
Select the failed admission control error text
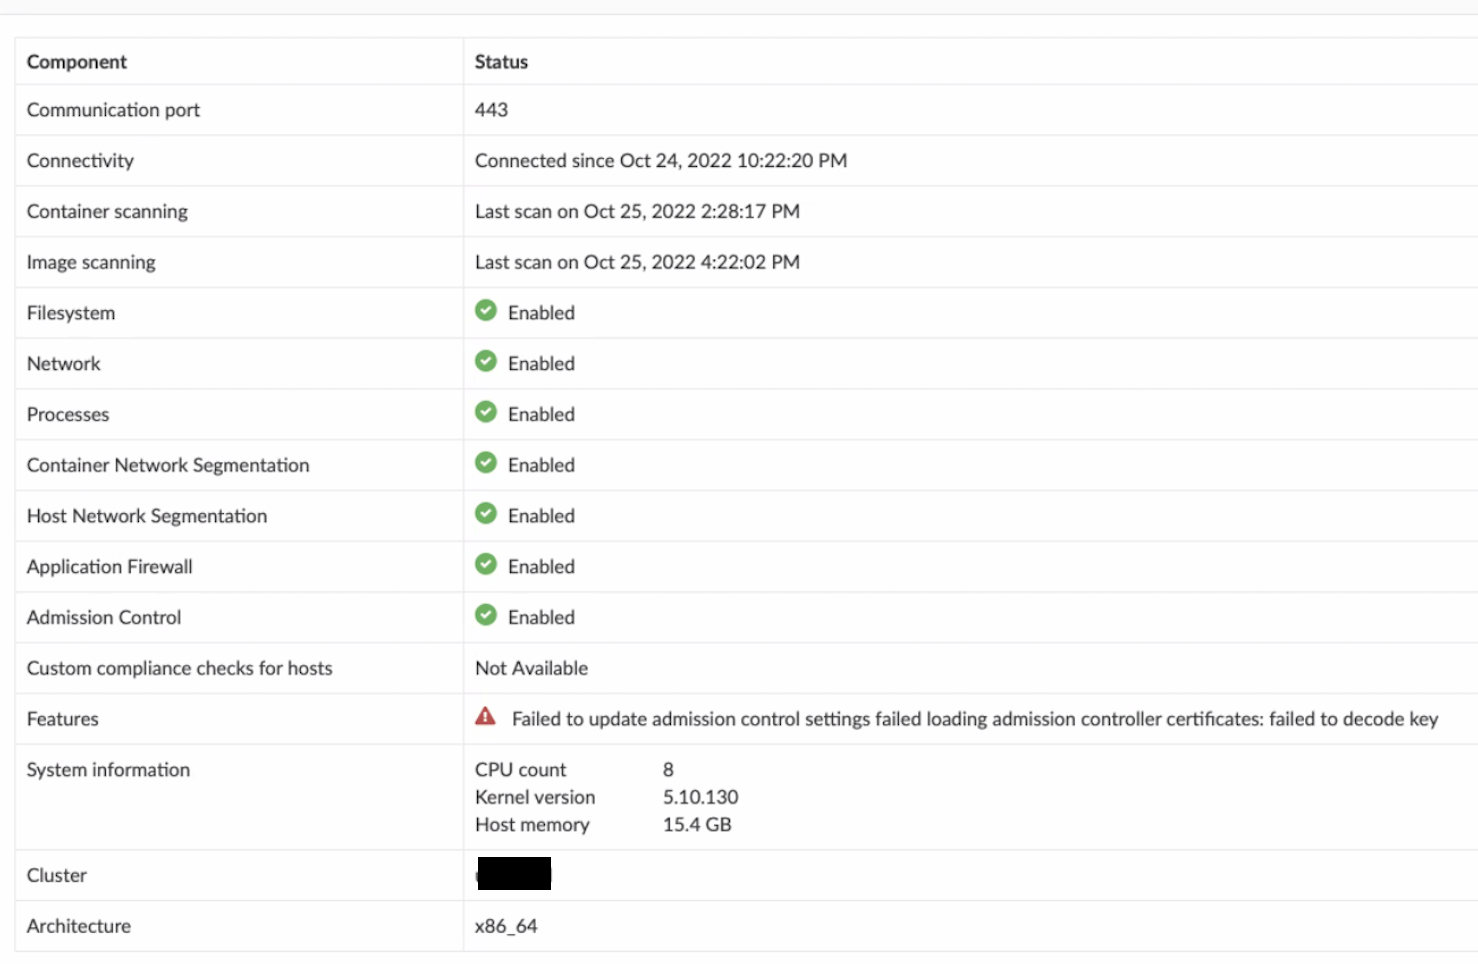point(974,719)
